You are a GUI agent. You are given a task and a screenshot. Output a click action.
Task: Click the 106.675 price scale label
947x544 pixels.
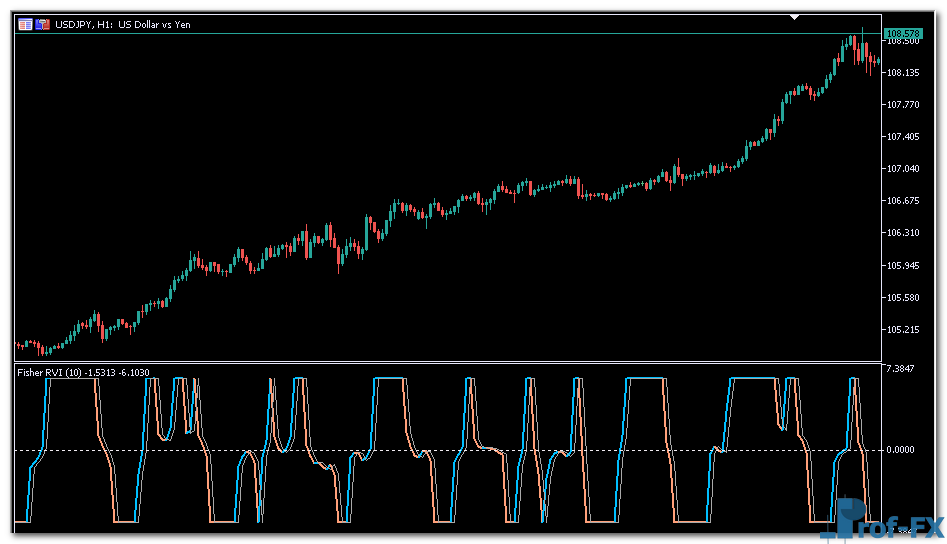[903, 201]
